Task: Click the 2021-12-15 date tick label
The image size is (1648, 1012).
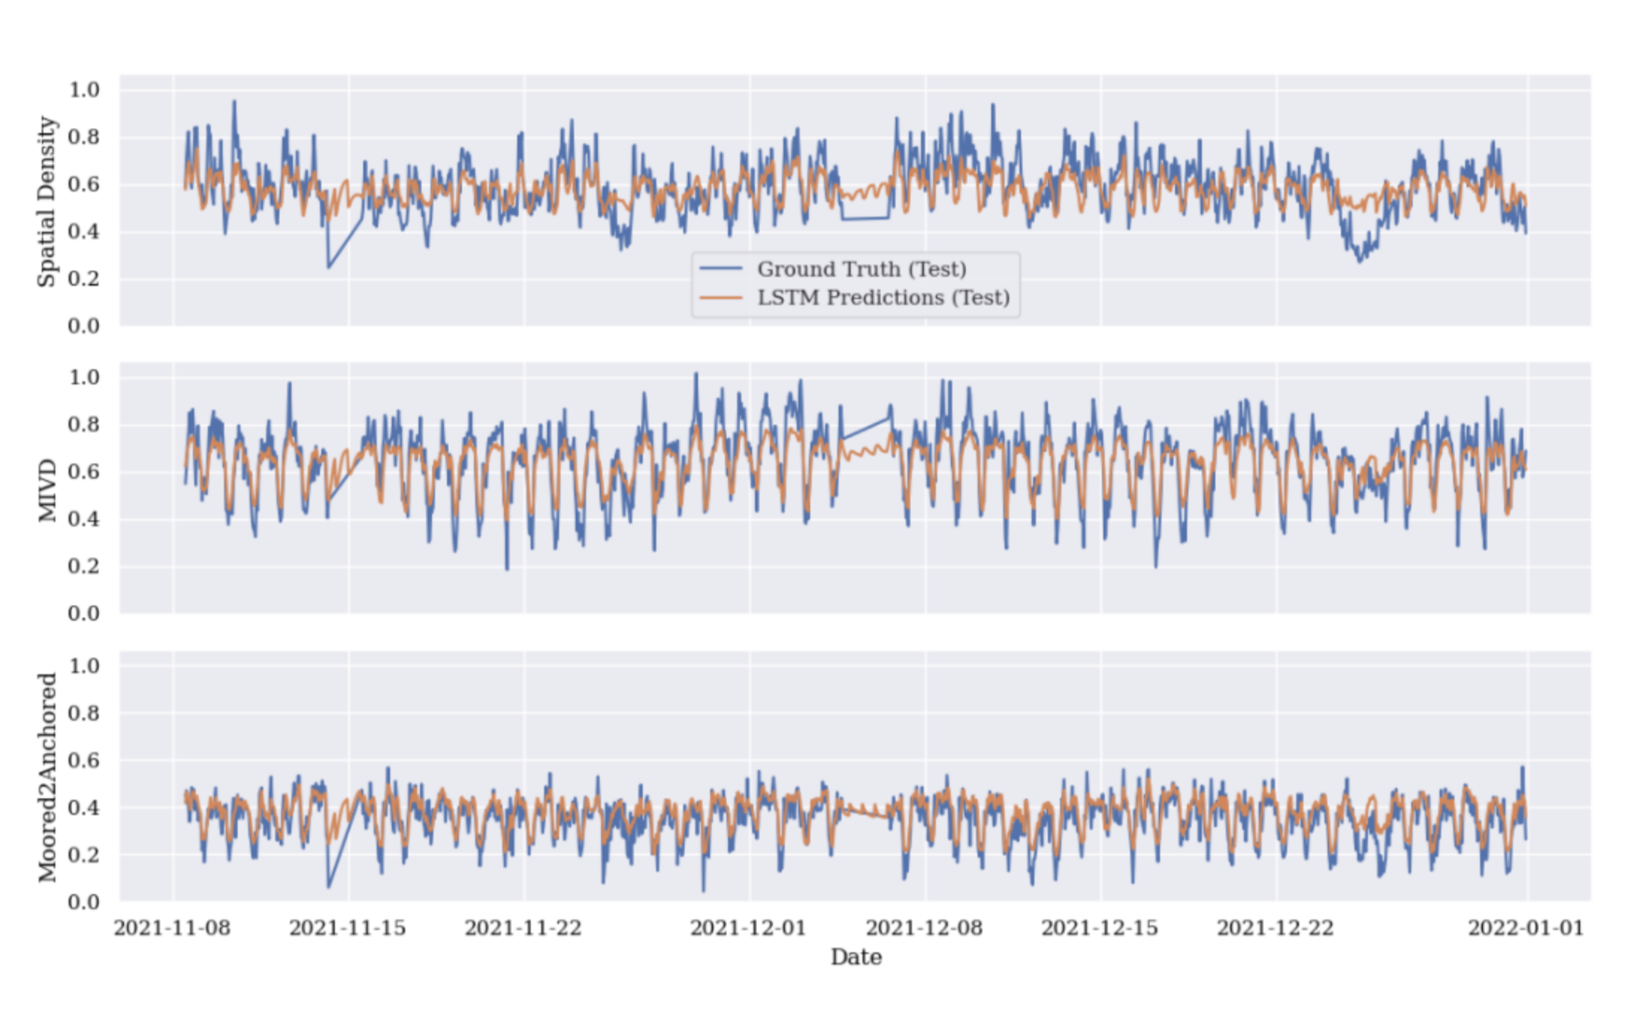Action: pos(1100,928)
